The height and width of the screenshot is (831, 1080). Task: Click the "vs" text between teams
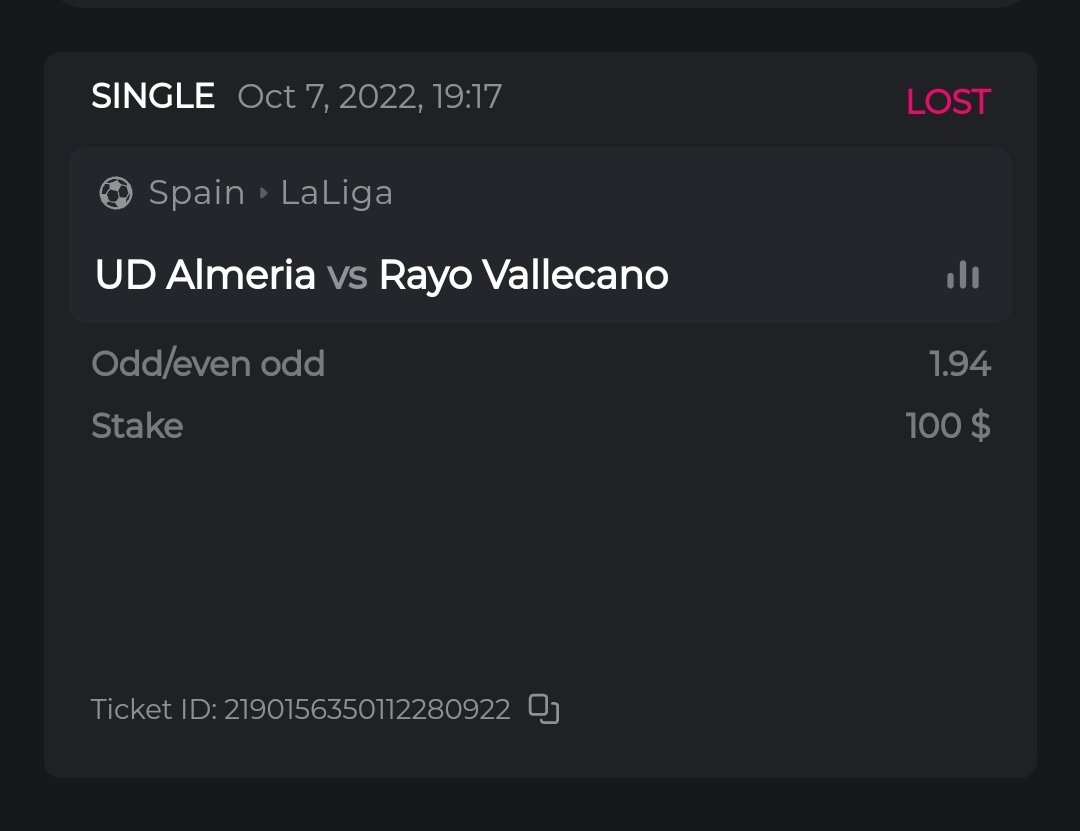click(347, 275)
